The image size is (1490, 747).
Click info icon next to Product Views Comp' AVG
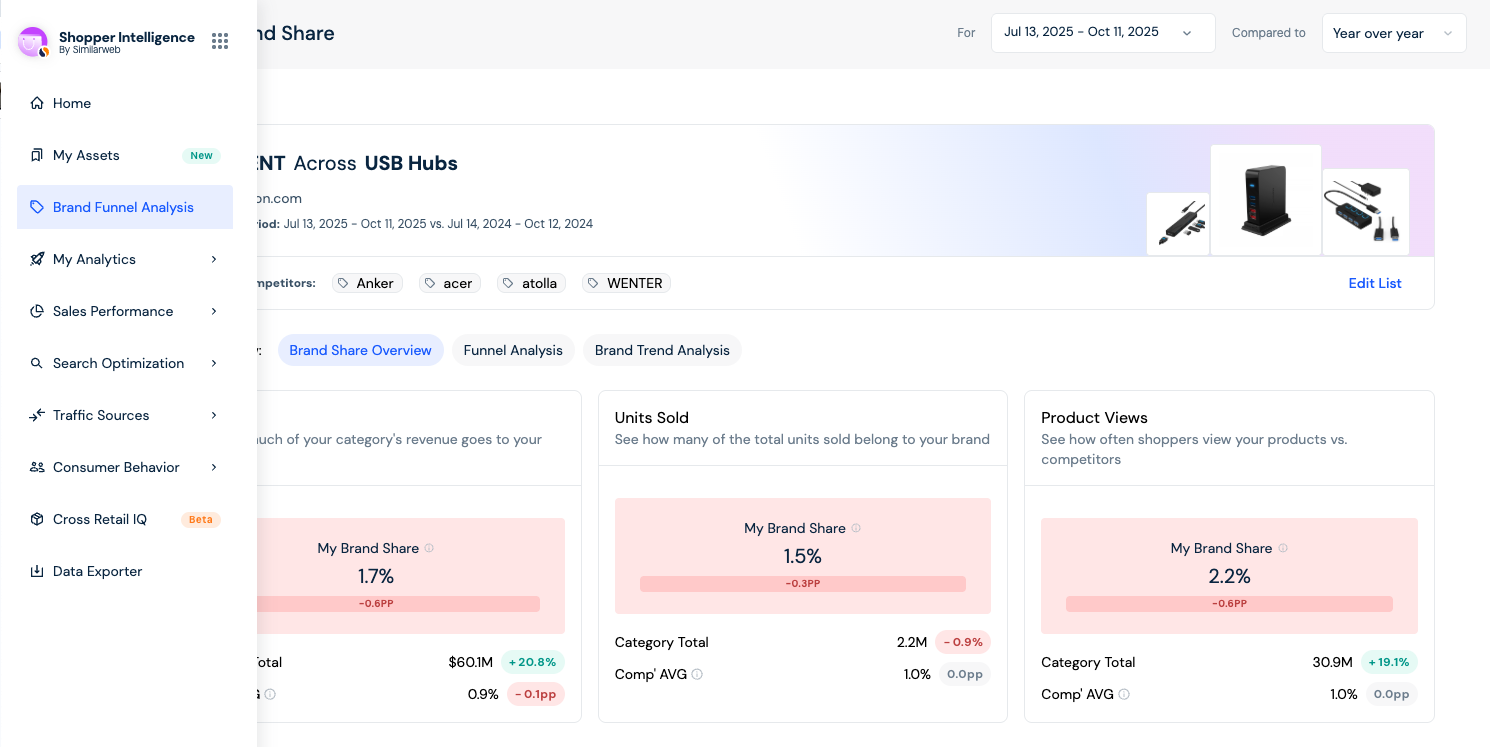click(x=1124, y=694)
